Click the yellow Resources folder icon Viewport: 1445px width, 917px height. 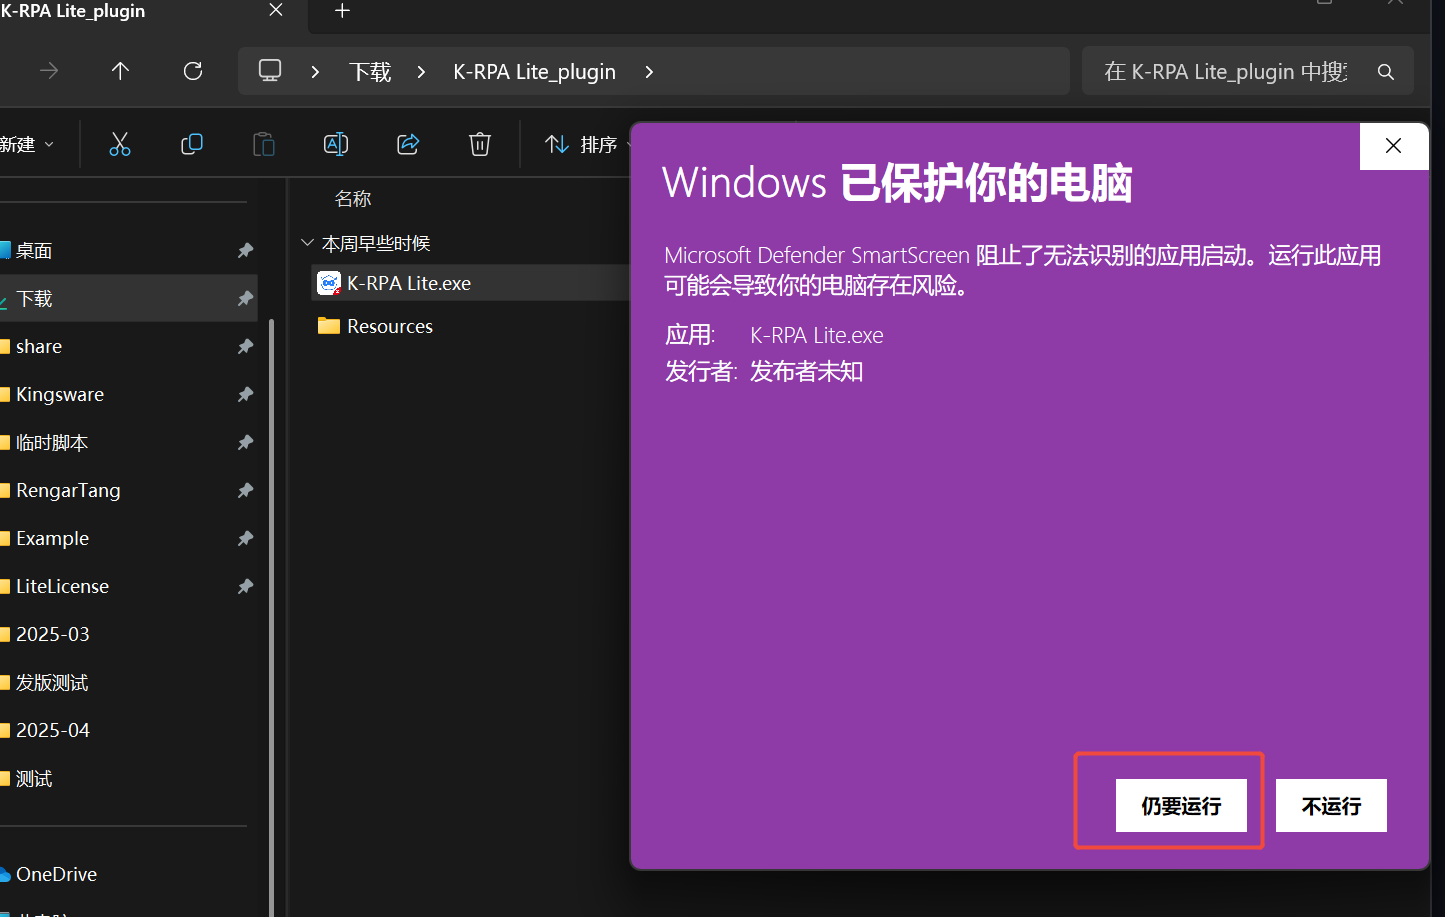pos(329,326)
